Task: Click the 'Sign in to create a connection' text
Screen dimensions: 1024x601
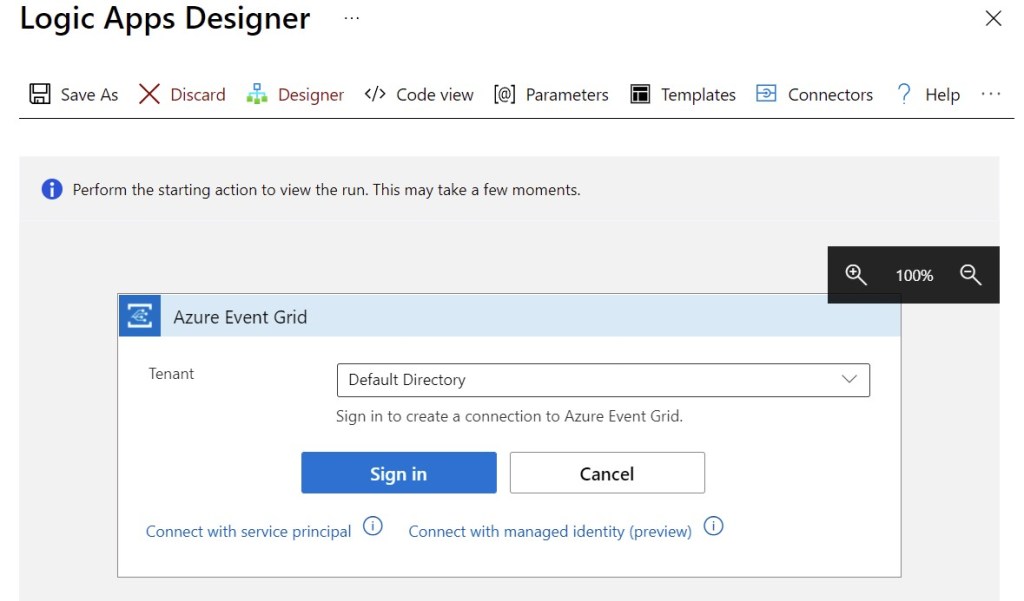Action: pos(509,416)
